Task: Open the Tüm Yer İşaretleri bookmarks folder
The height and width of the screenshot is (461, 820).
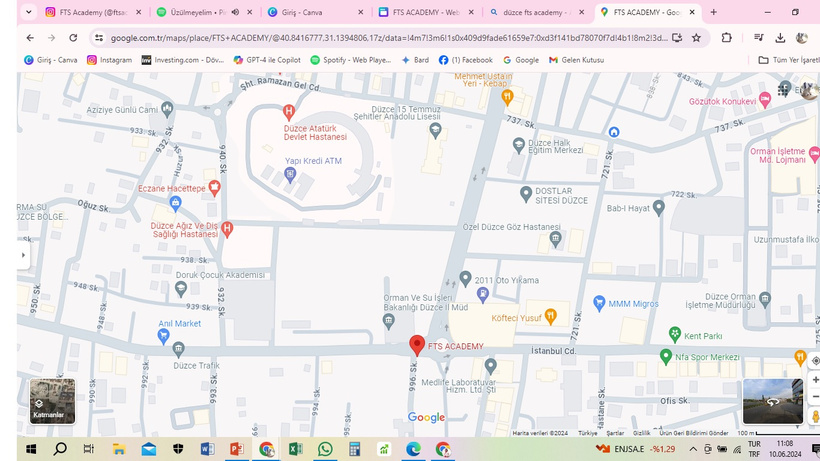Action: point(787,60)
